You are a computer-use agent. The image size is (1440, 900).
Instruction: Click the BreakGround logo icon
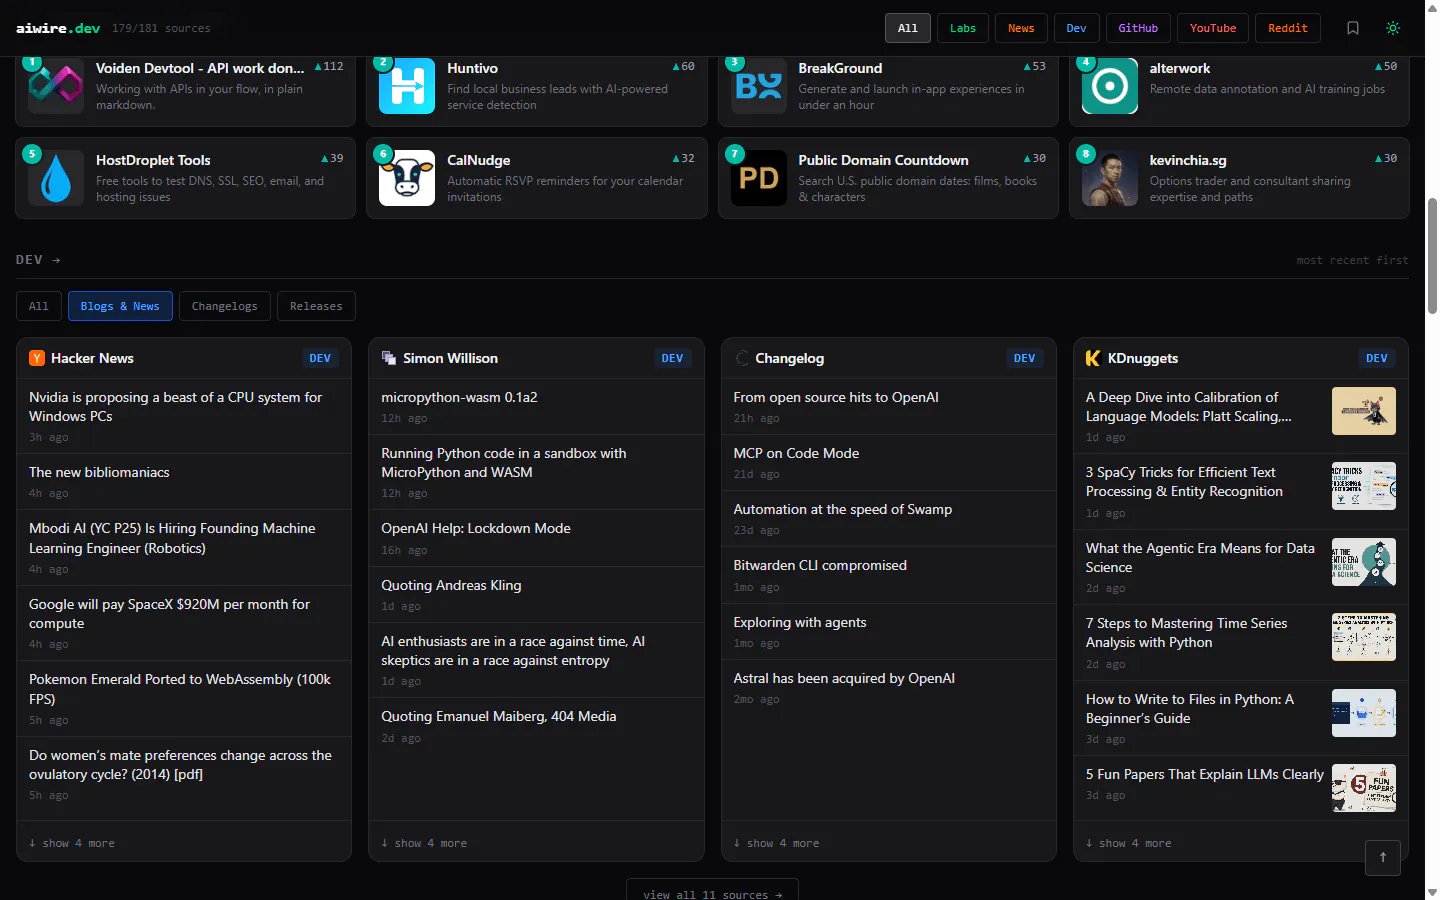[759, 86]
